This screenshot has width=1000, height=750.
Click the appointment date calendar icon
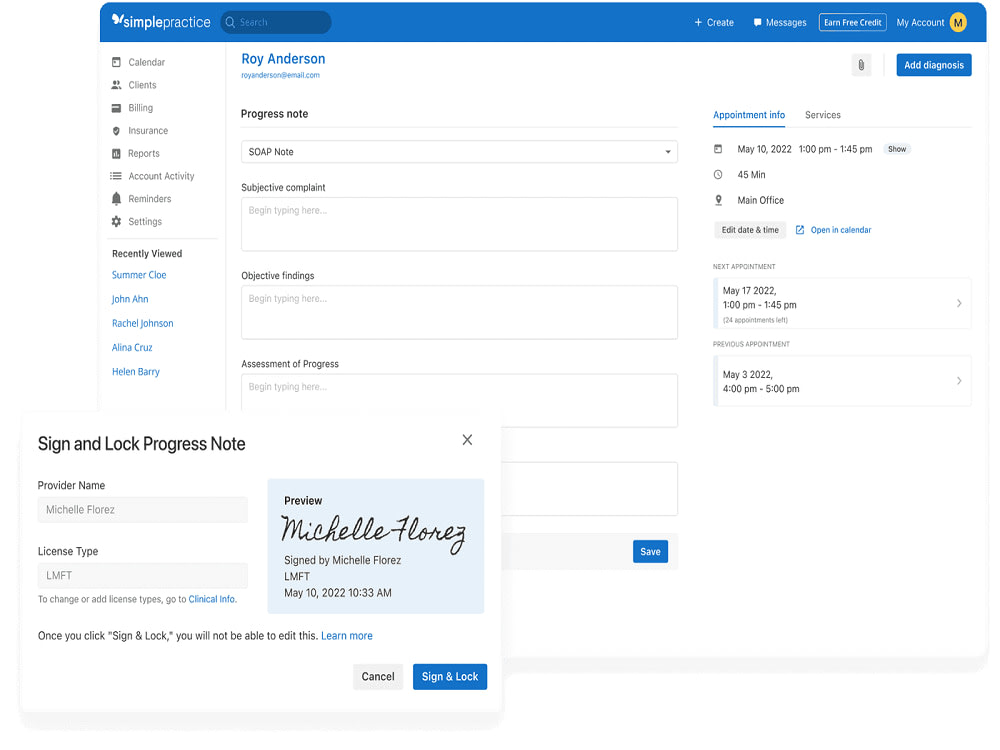point(718,149)
